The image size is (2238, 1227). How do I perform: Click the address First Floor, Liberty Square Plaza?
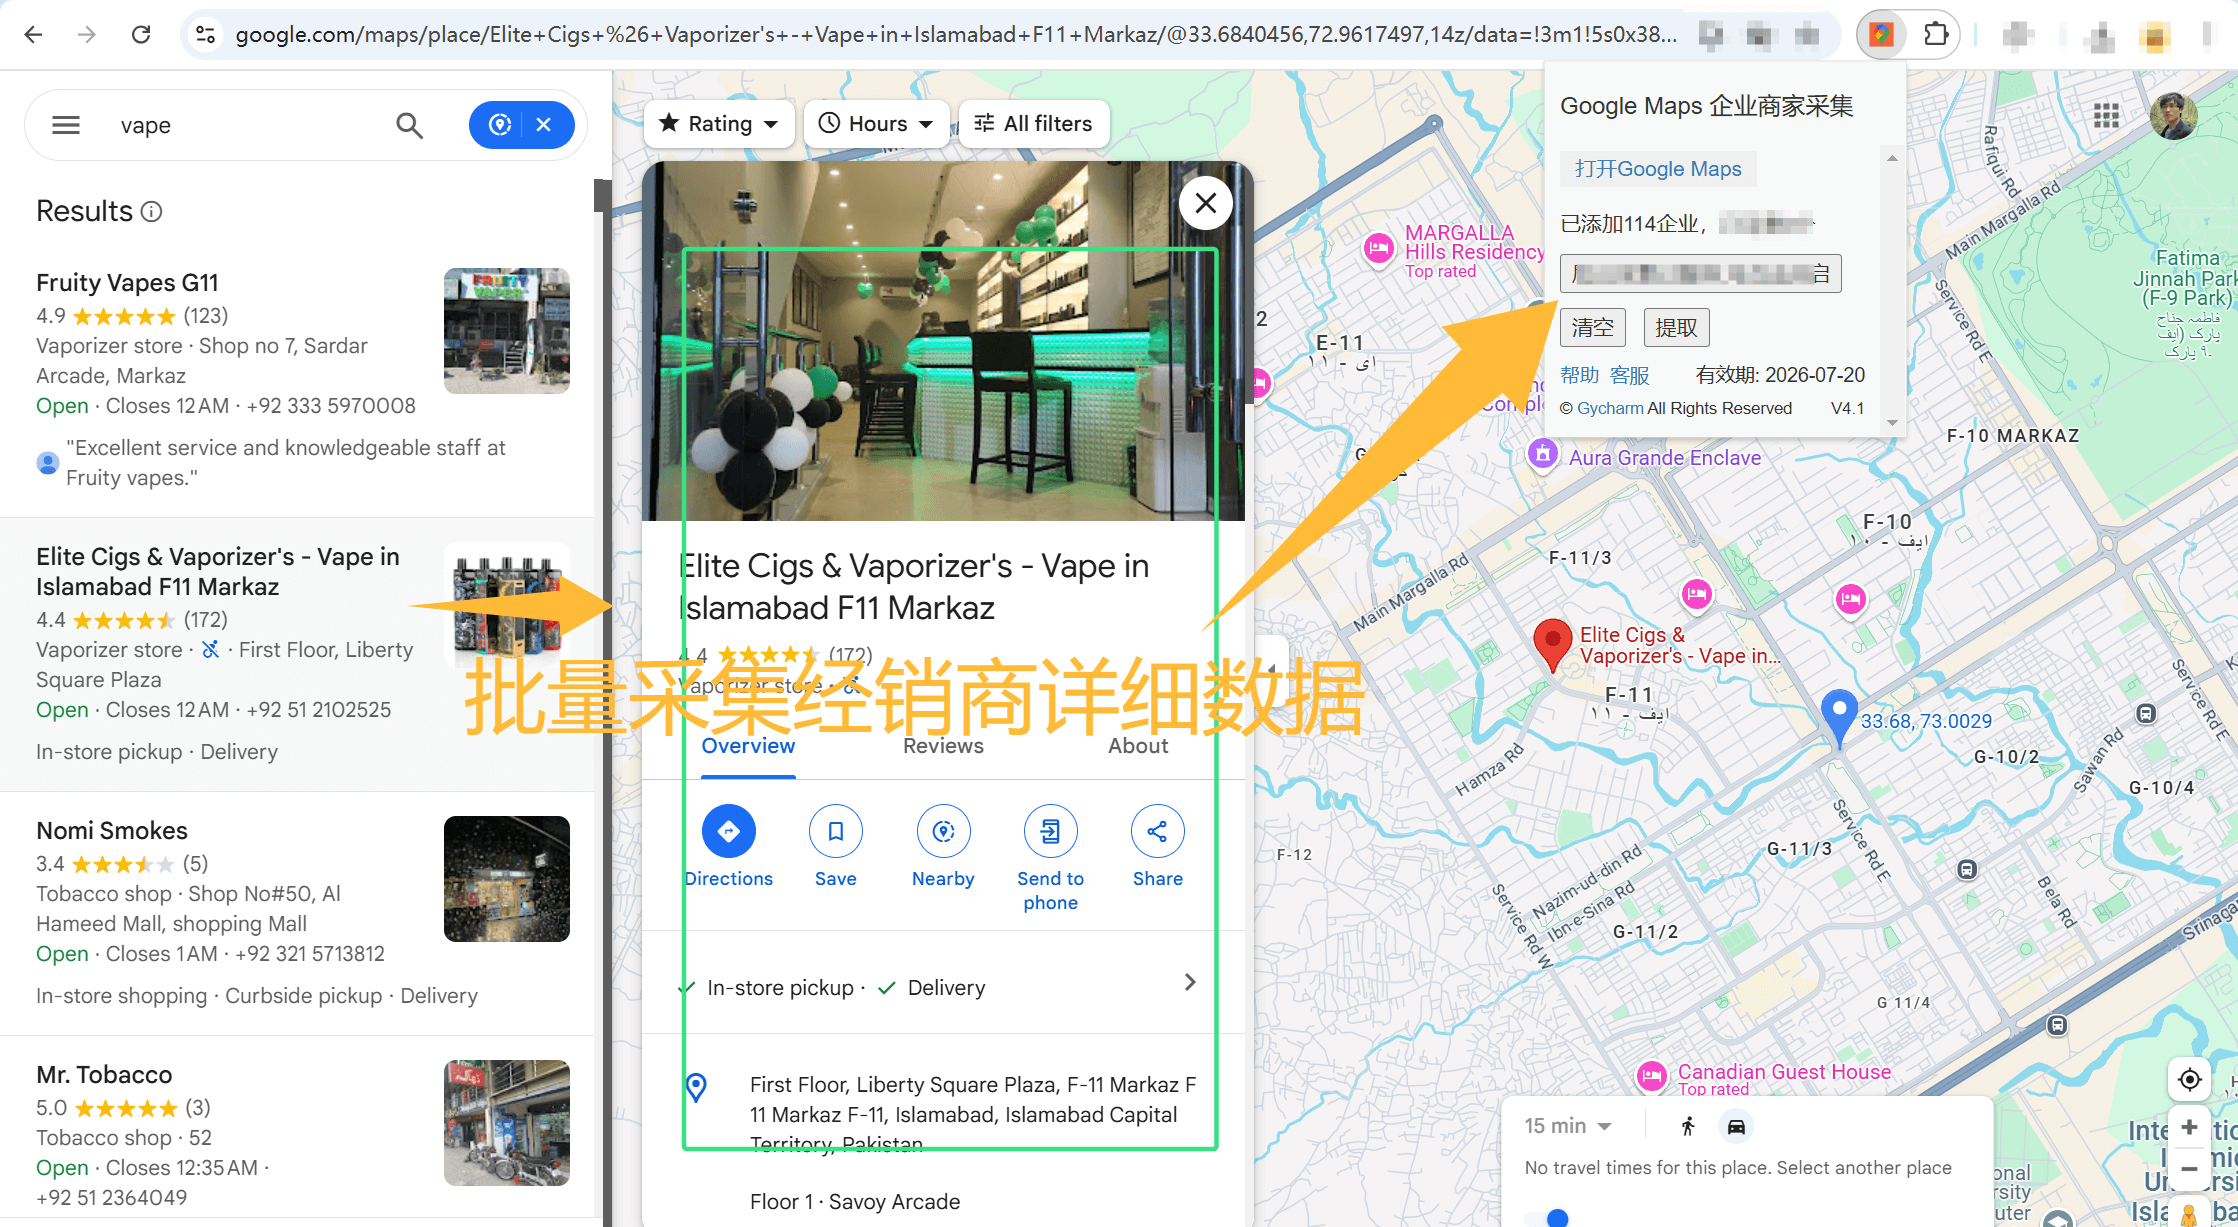(x=972, y=1114)
